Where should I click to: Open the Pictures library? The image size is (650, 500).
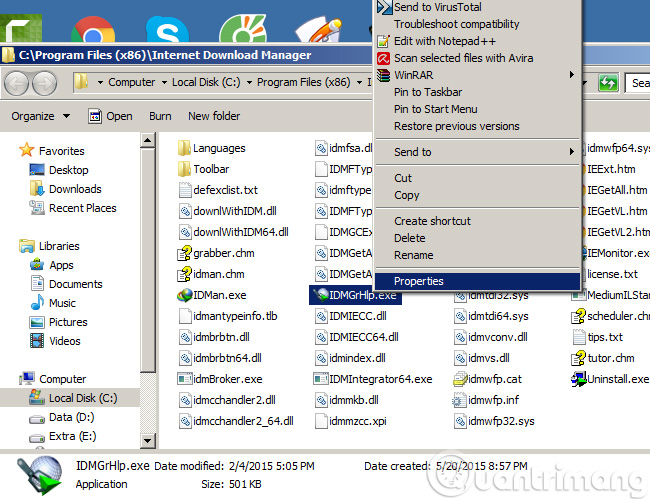pyautogui.click(x=58, y=322)
